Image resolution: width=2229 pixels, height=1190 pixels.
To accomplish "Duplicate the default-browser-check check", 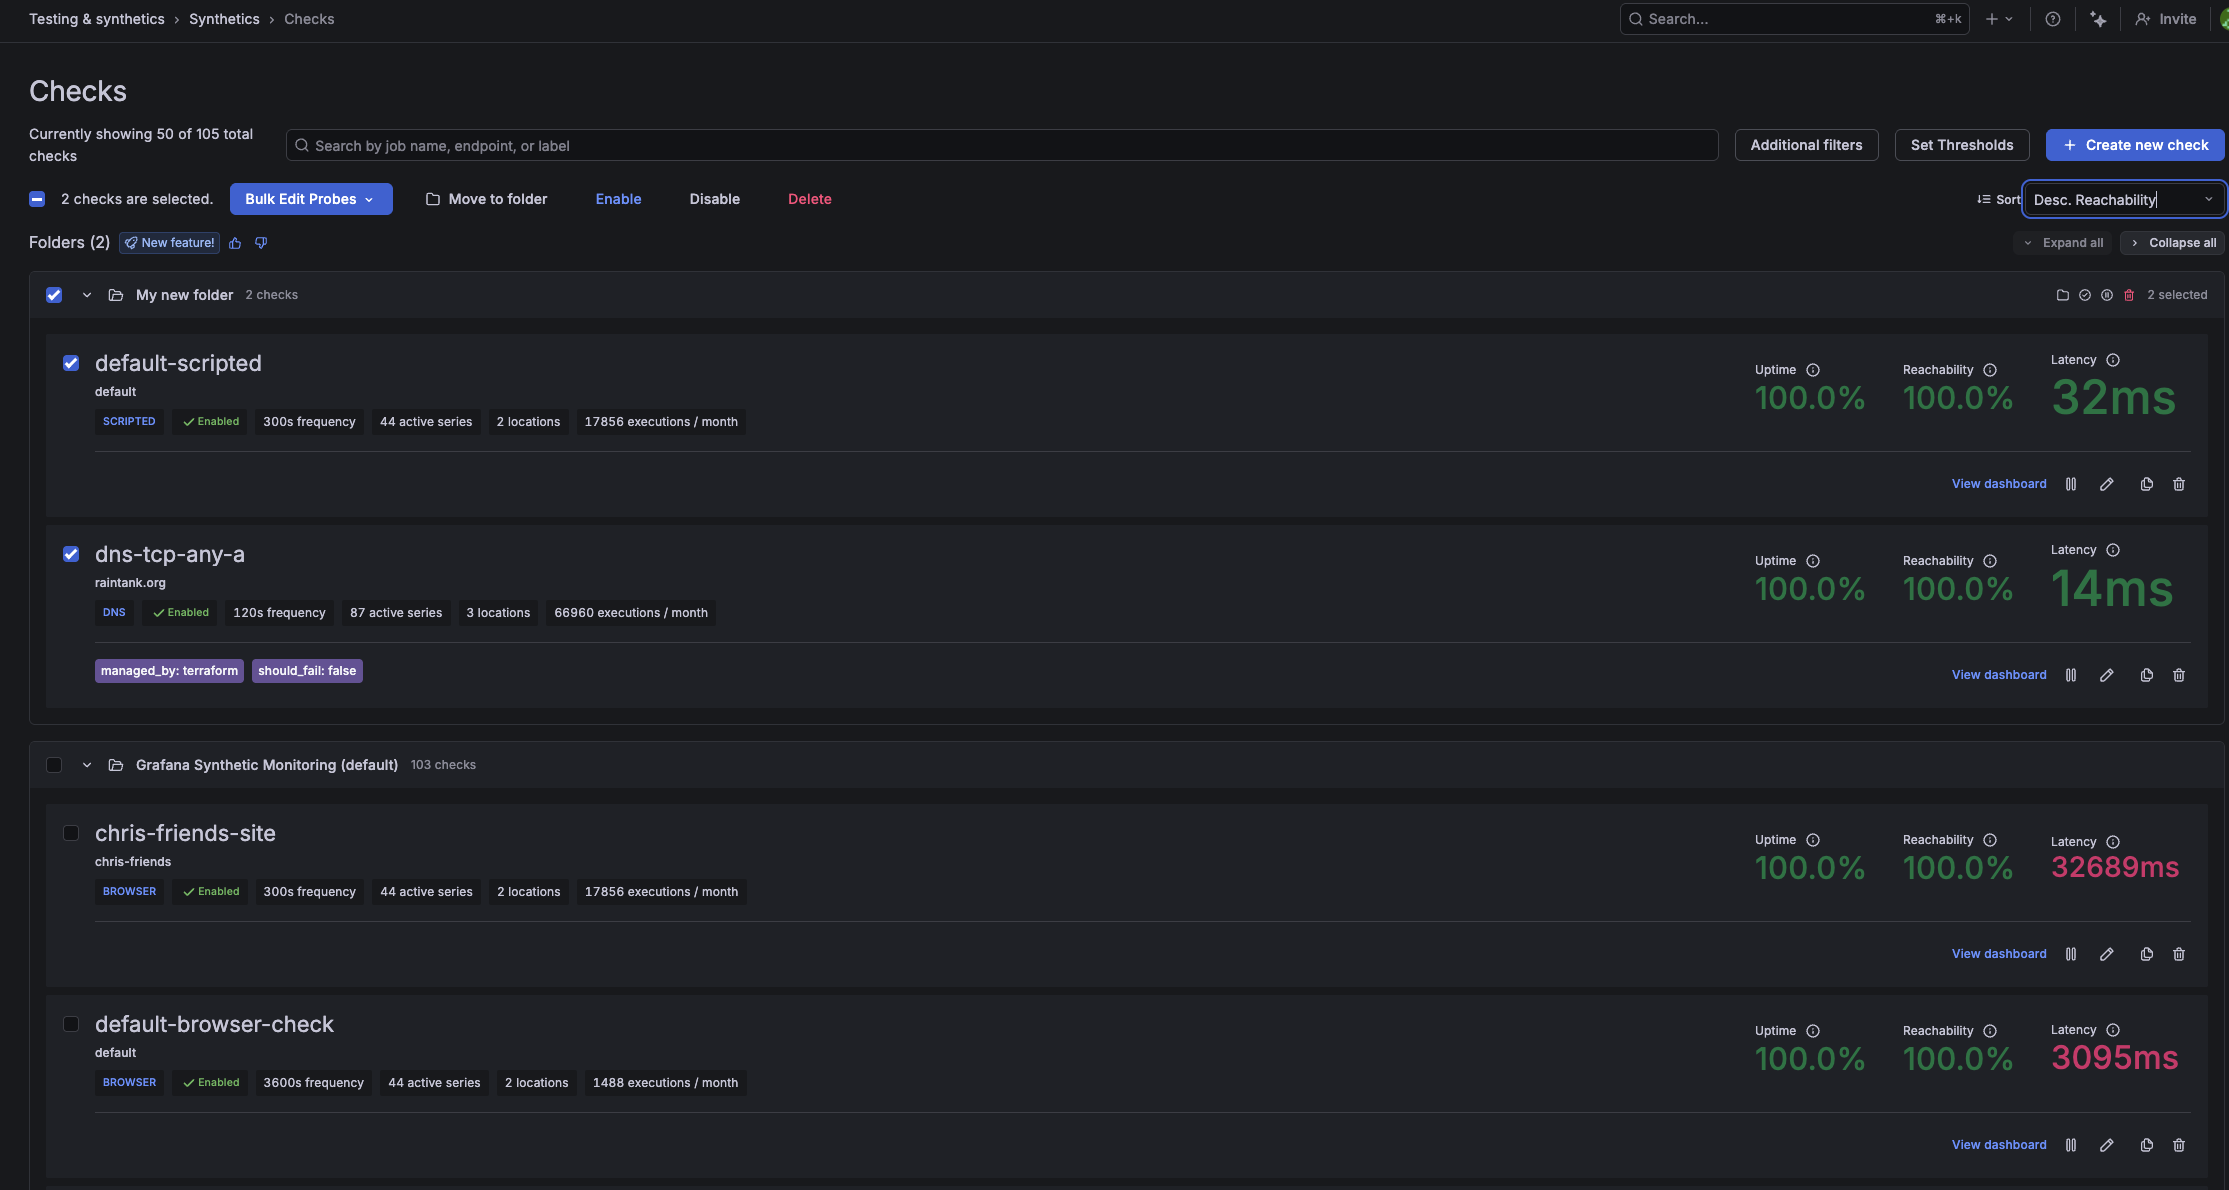I will pos(2147,1145).
